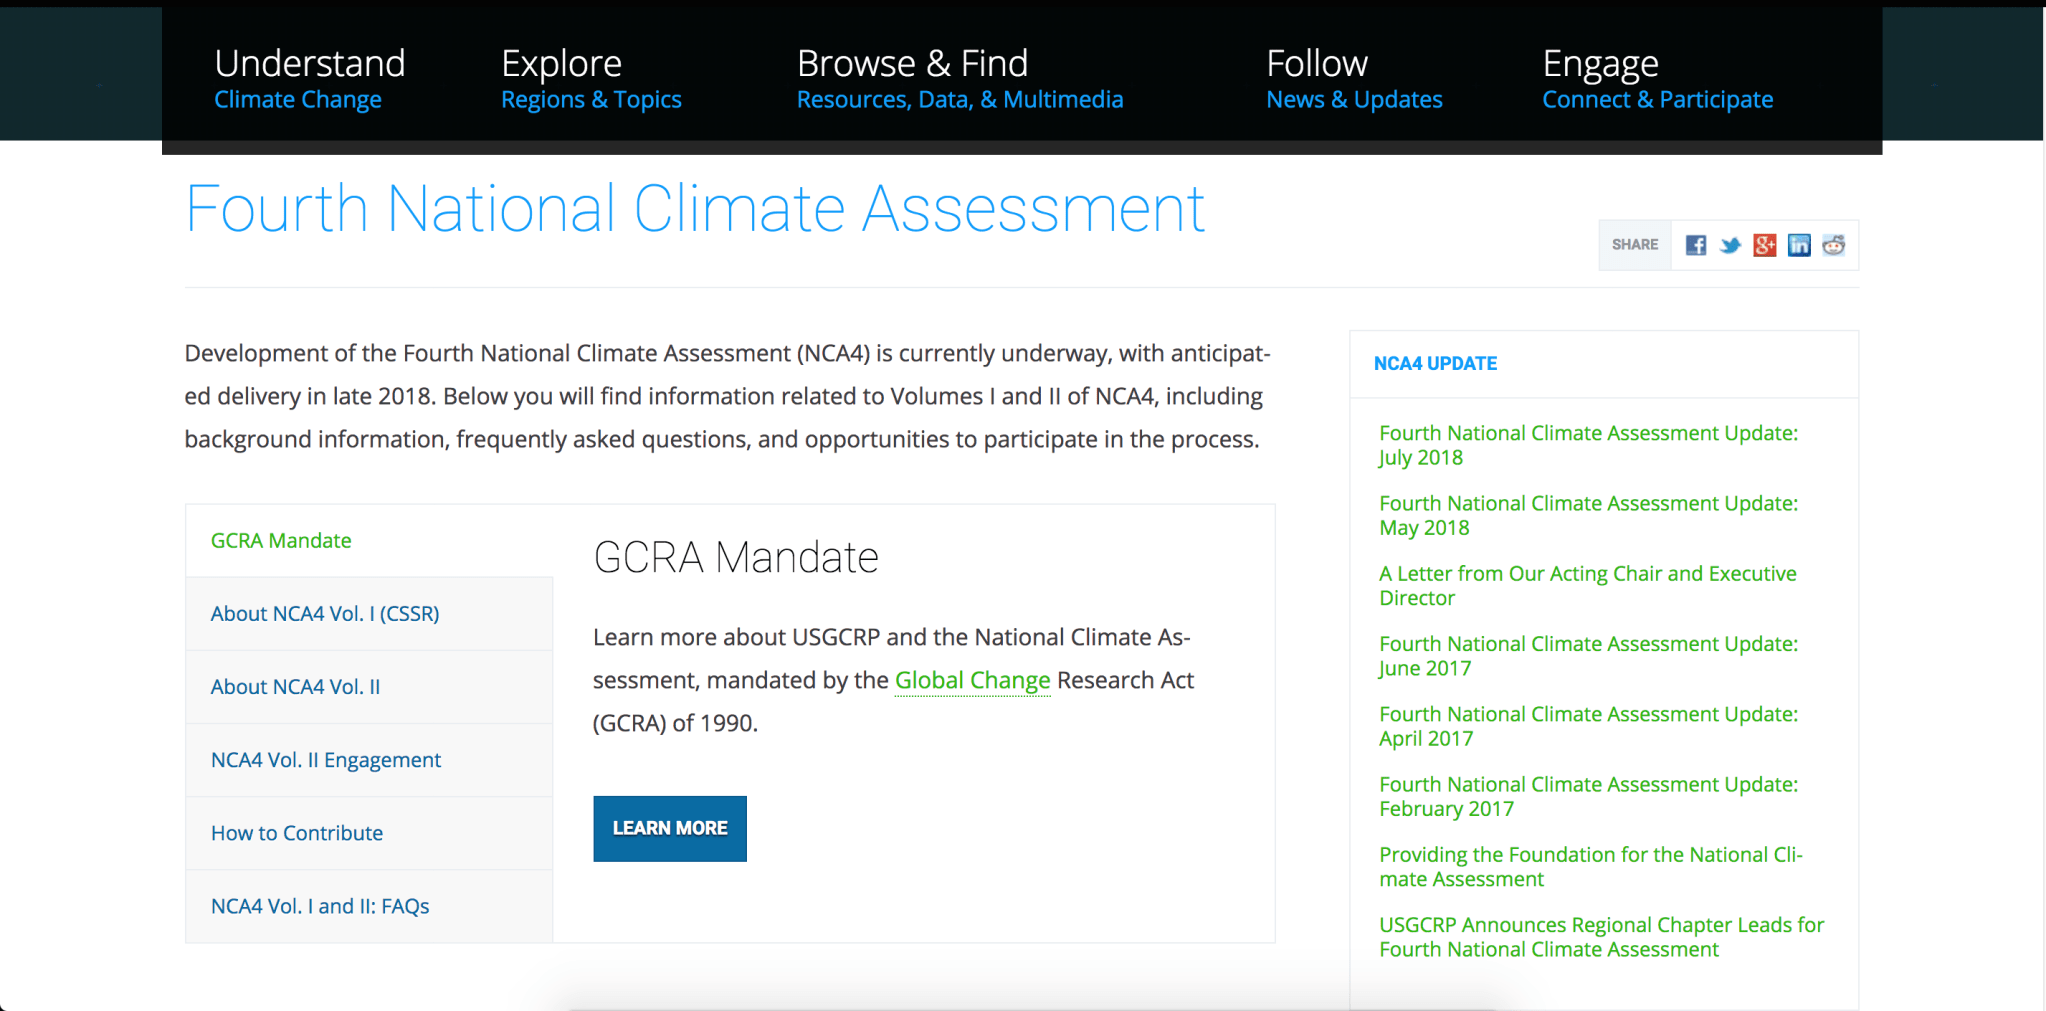Viewport: 2046px width, 1011px height.
Task: Open Browse & Find navigation menu
Action: click(959, 78)
